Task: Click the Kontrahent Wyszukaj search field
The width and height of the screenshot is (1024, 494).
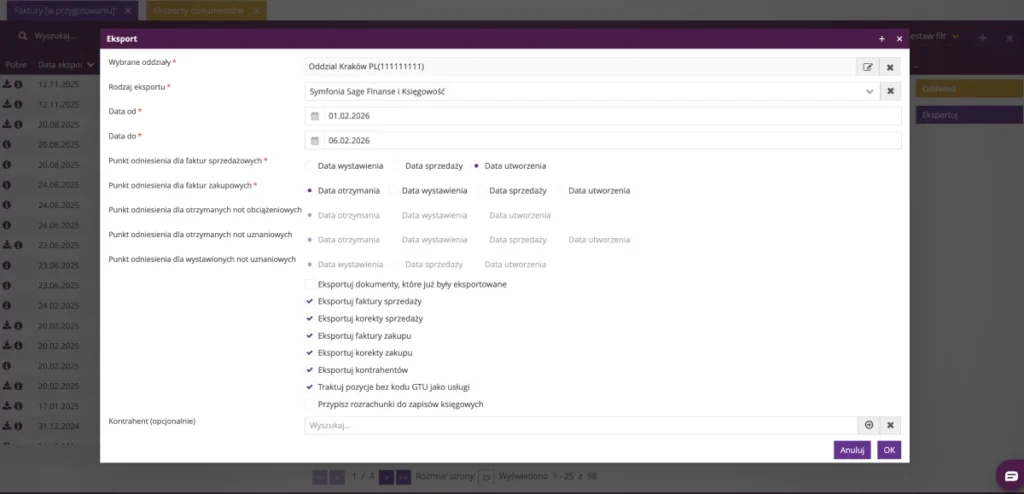Action: (x=581, y=425)
